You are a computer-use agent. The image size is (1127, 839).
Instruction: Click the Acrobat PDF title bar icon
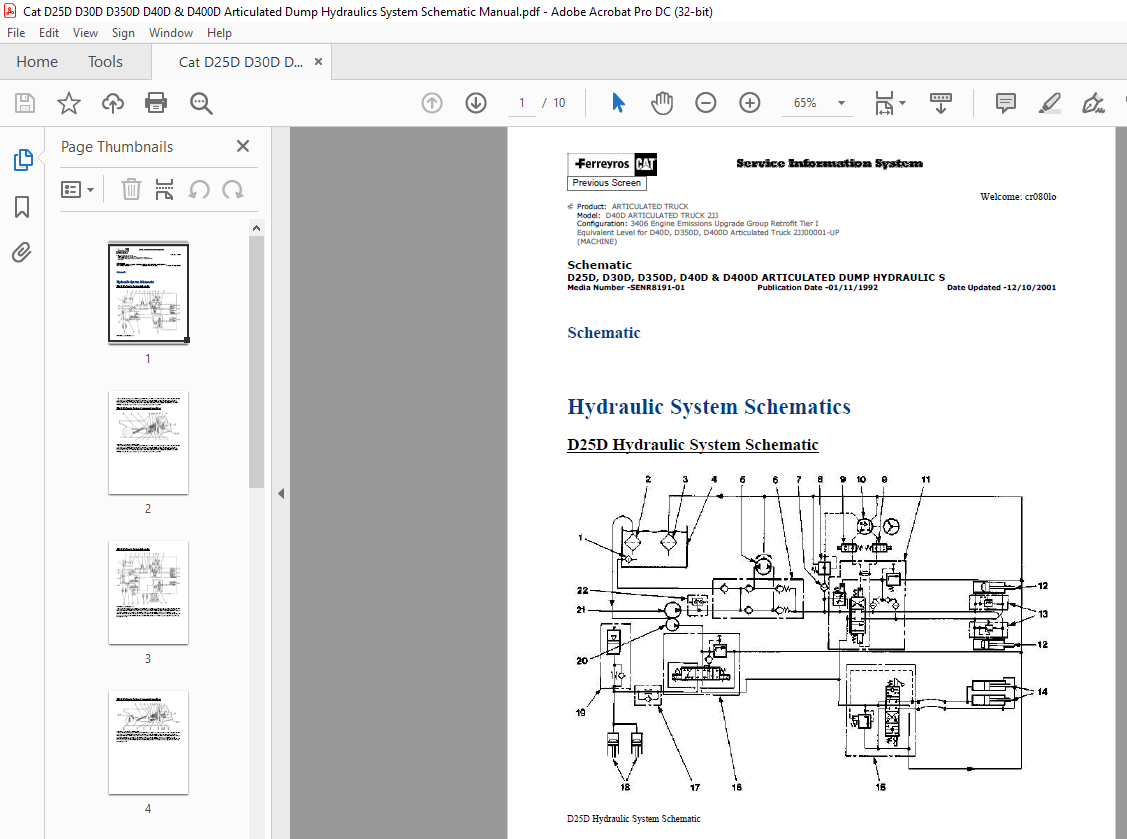(10, 12)
